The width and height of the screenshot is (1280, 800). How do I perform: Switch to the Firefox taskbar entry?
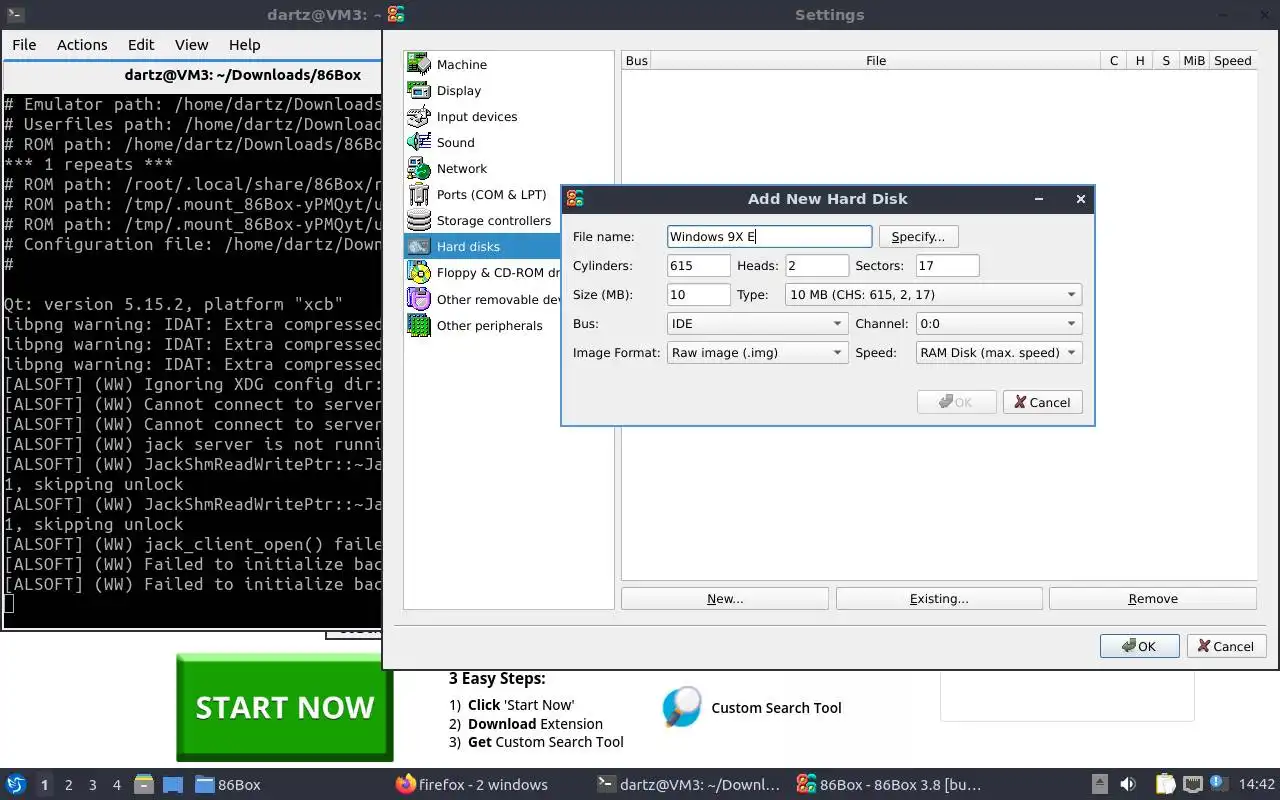tap(472, 784)
